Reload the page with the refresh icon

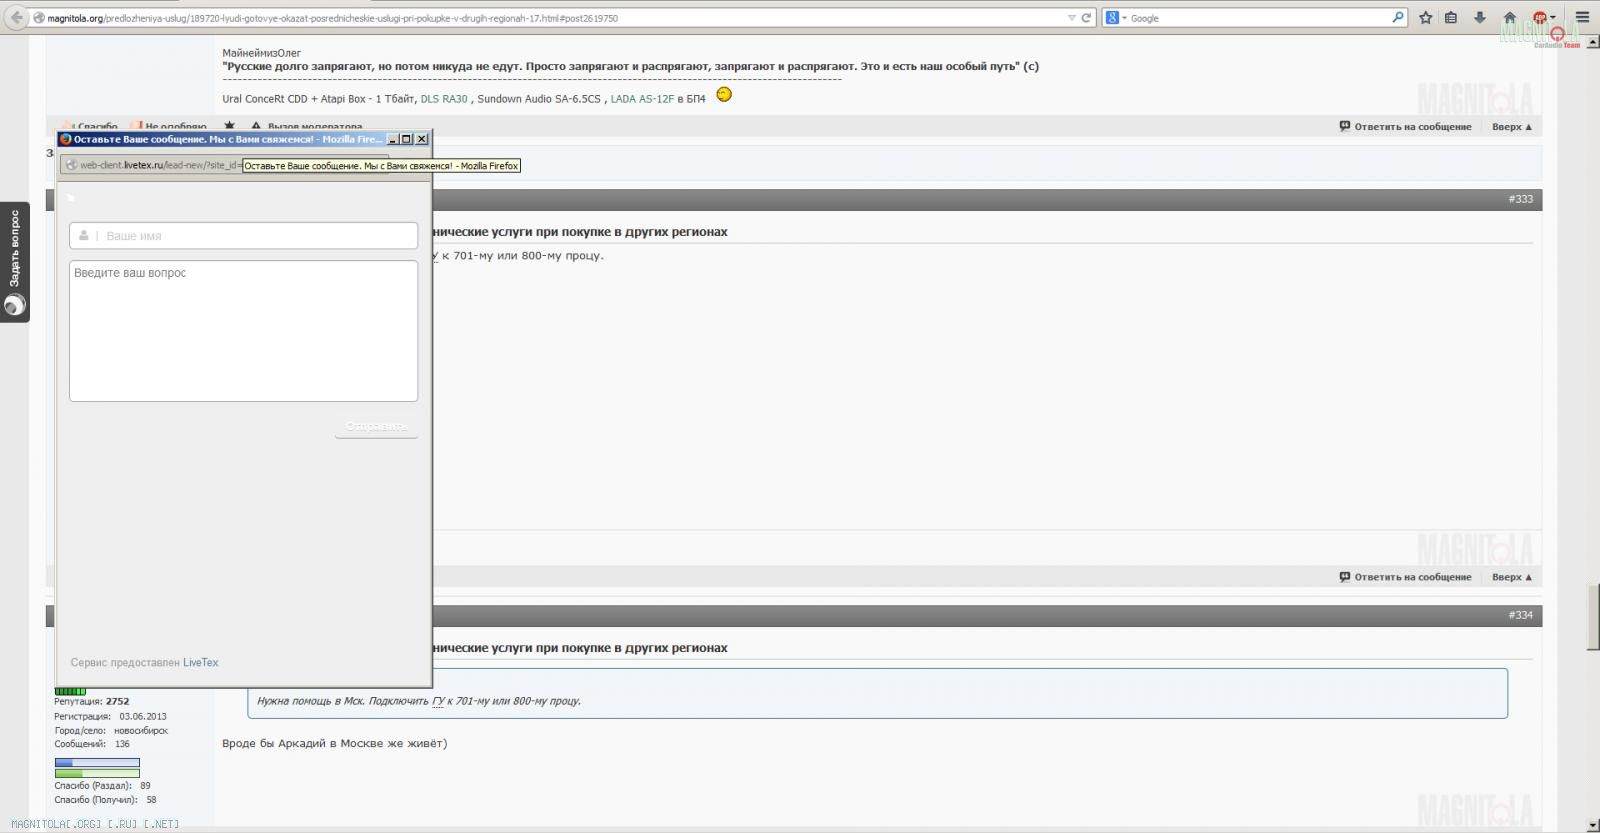pos(1086,18)
